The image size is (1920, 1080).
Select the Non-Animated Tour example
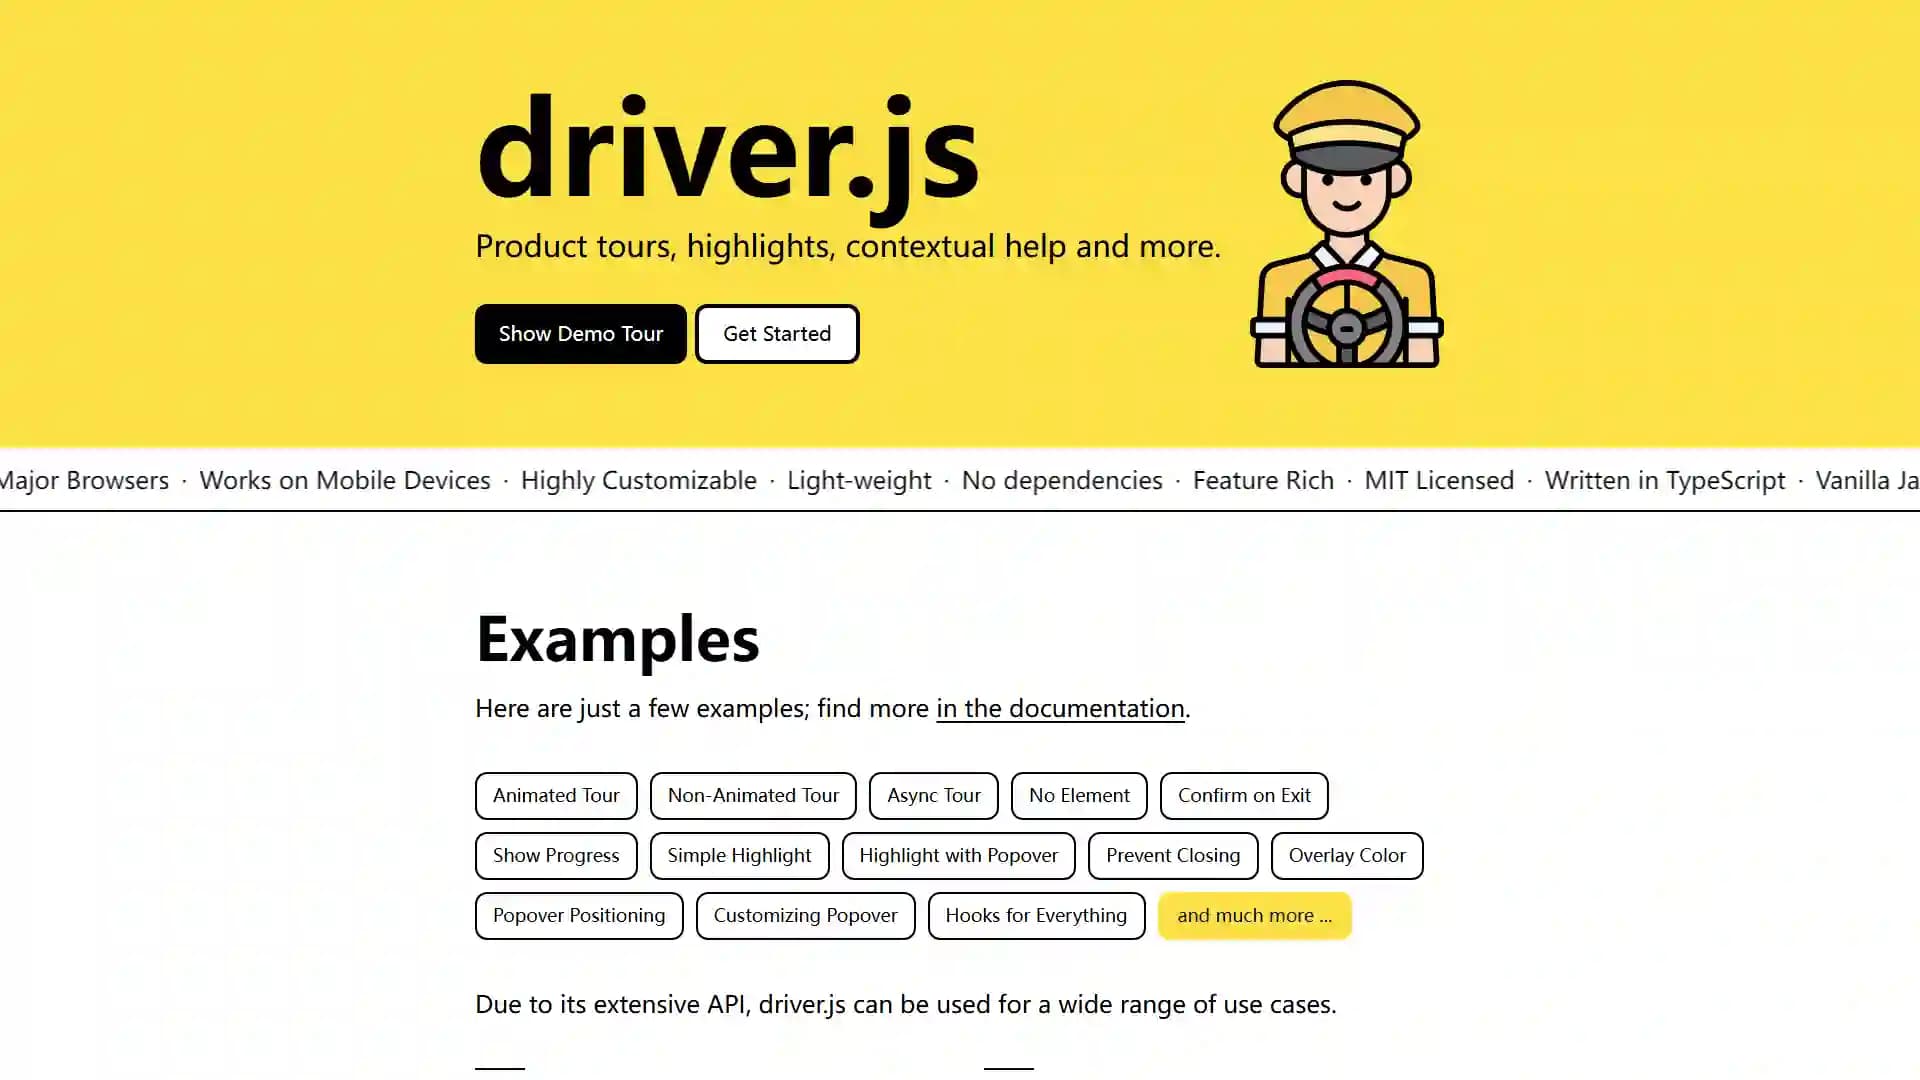pos(753,795)
